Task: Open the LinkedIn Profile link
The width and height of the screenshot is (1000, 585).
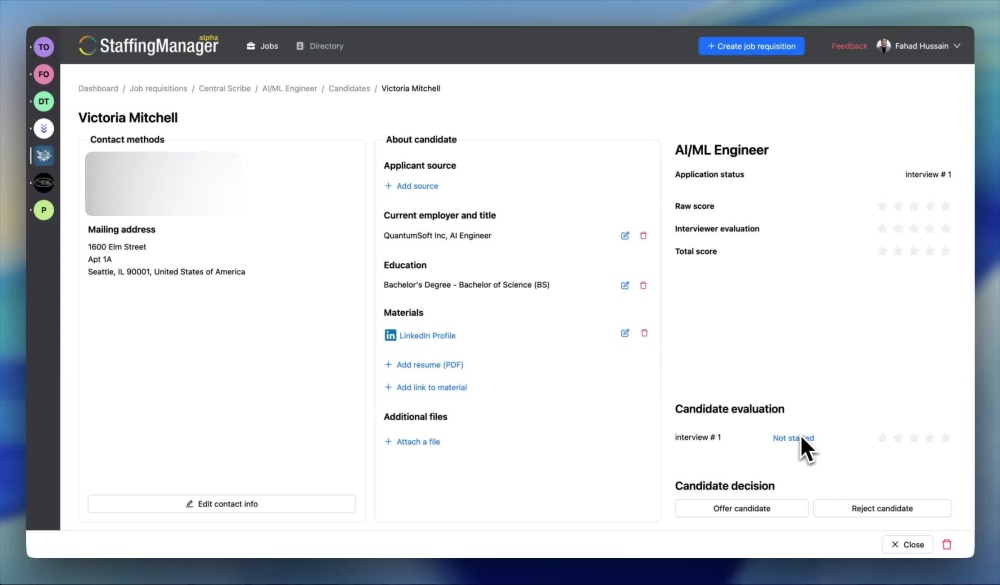Action: point(427,336)
